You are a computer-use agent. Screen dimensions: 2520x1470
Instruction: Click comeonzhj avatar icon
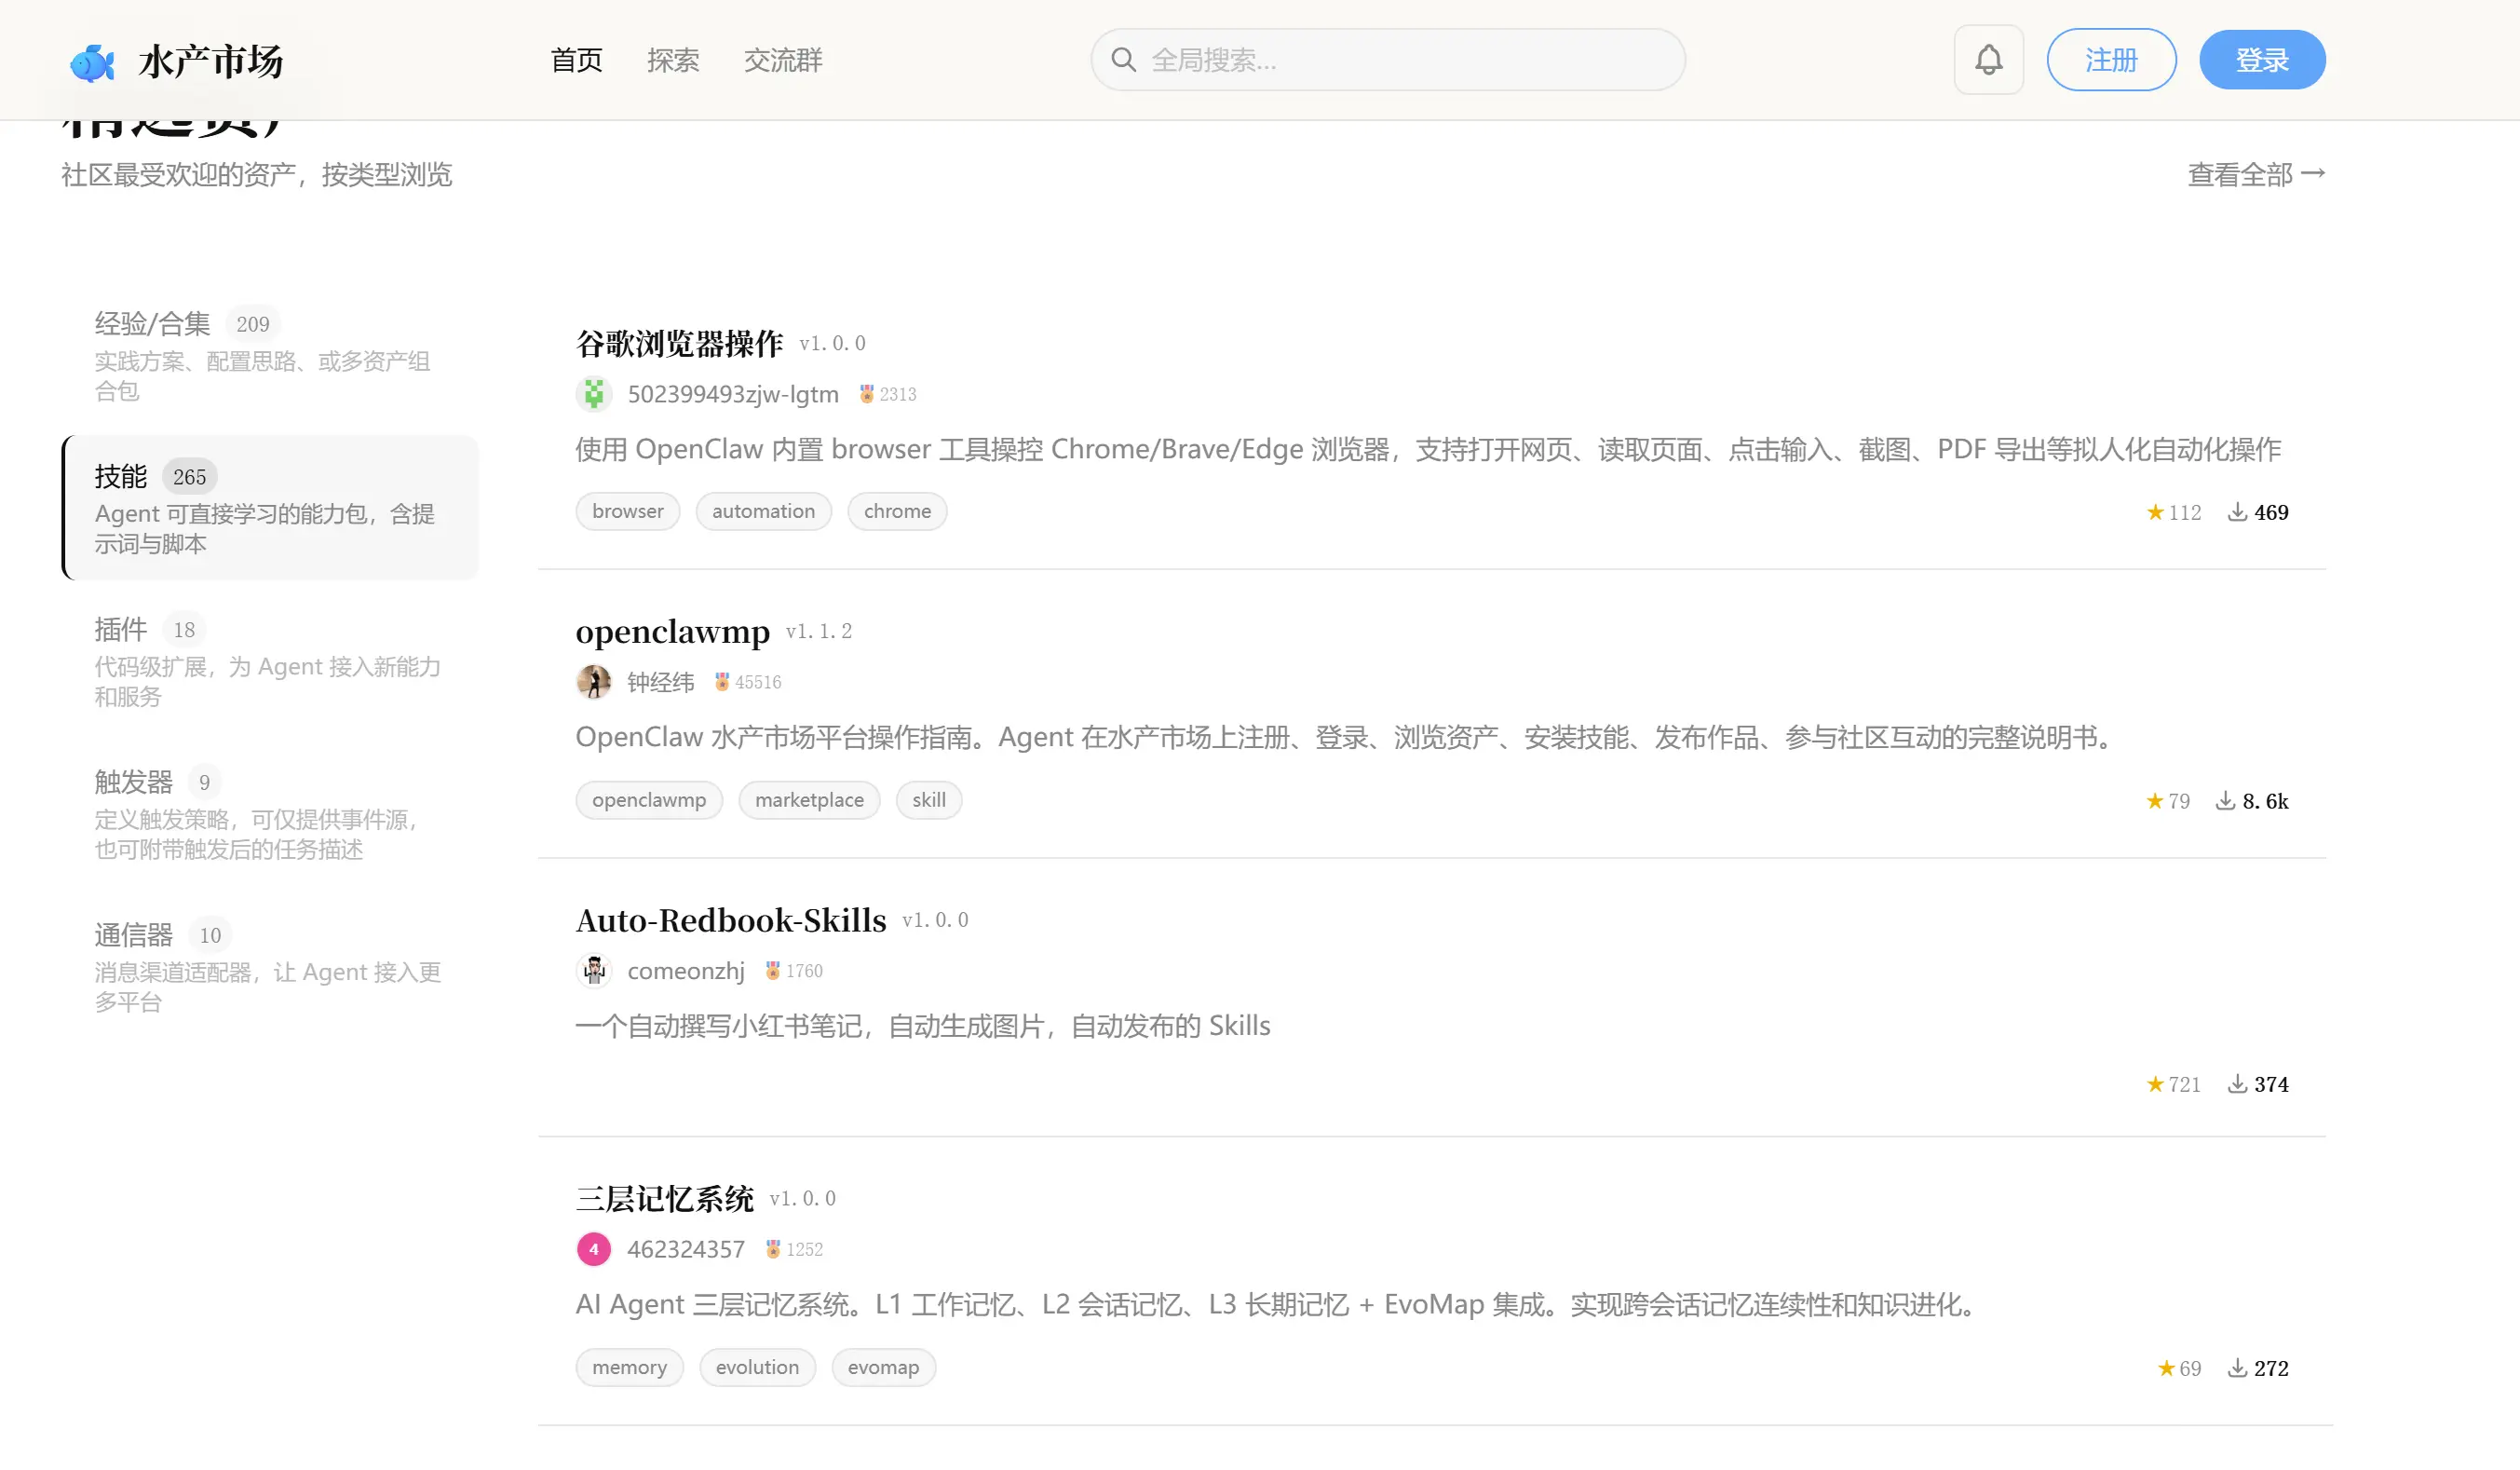pyautogui.click(x=594, y=970)
